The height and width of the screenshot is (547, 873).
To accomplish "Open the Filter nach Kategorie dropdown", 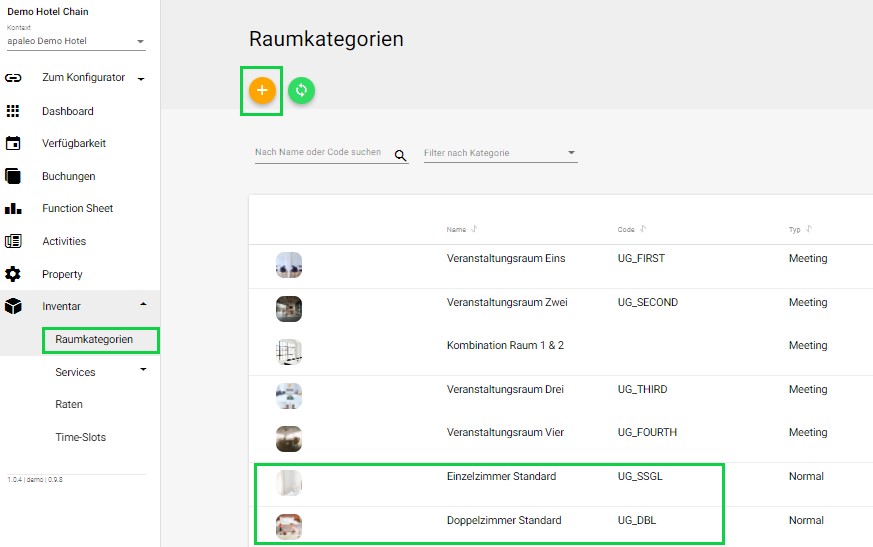I will click(501, 153).
